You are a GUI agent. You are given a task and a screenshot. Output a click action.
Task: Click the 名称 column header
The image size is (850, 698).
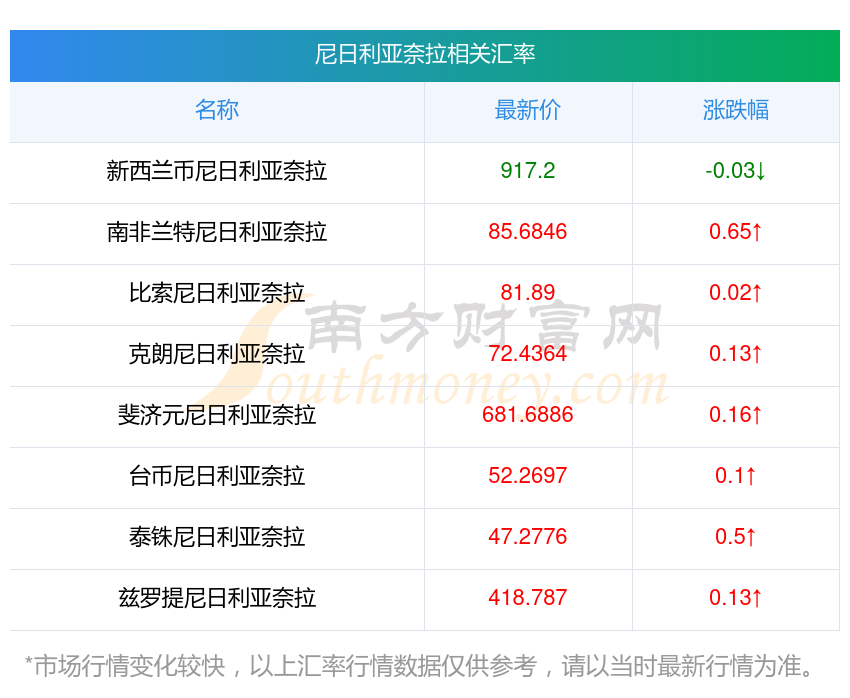pos(217,110)
